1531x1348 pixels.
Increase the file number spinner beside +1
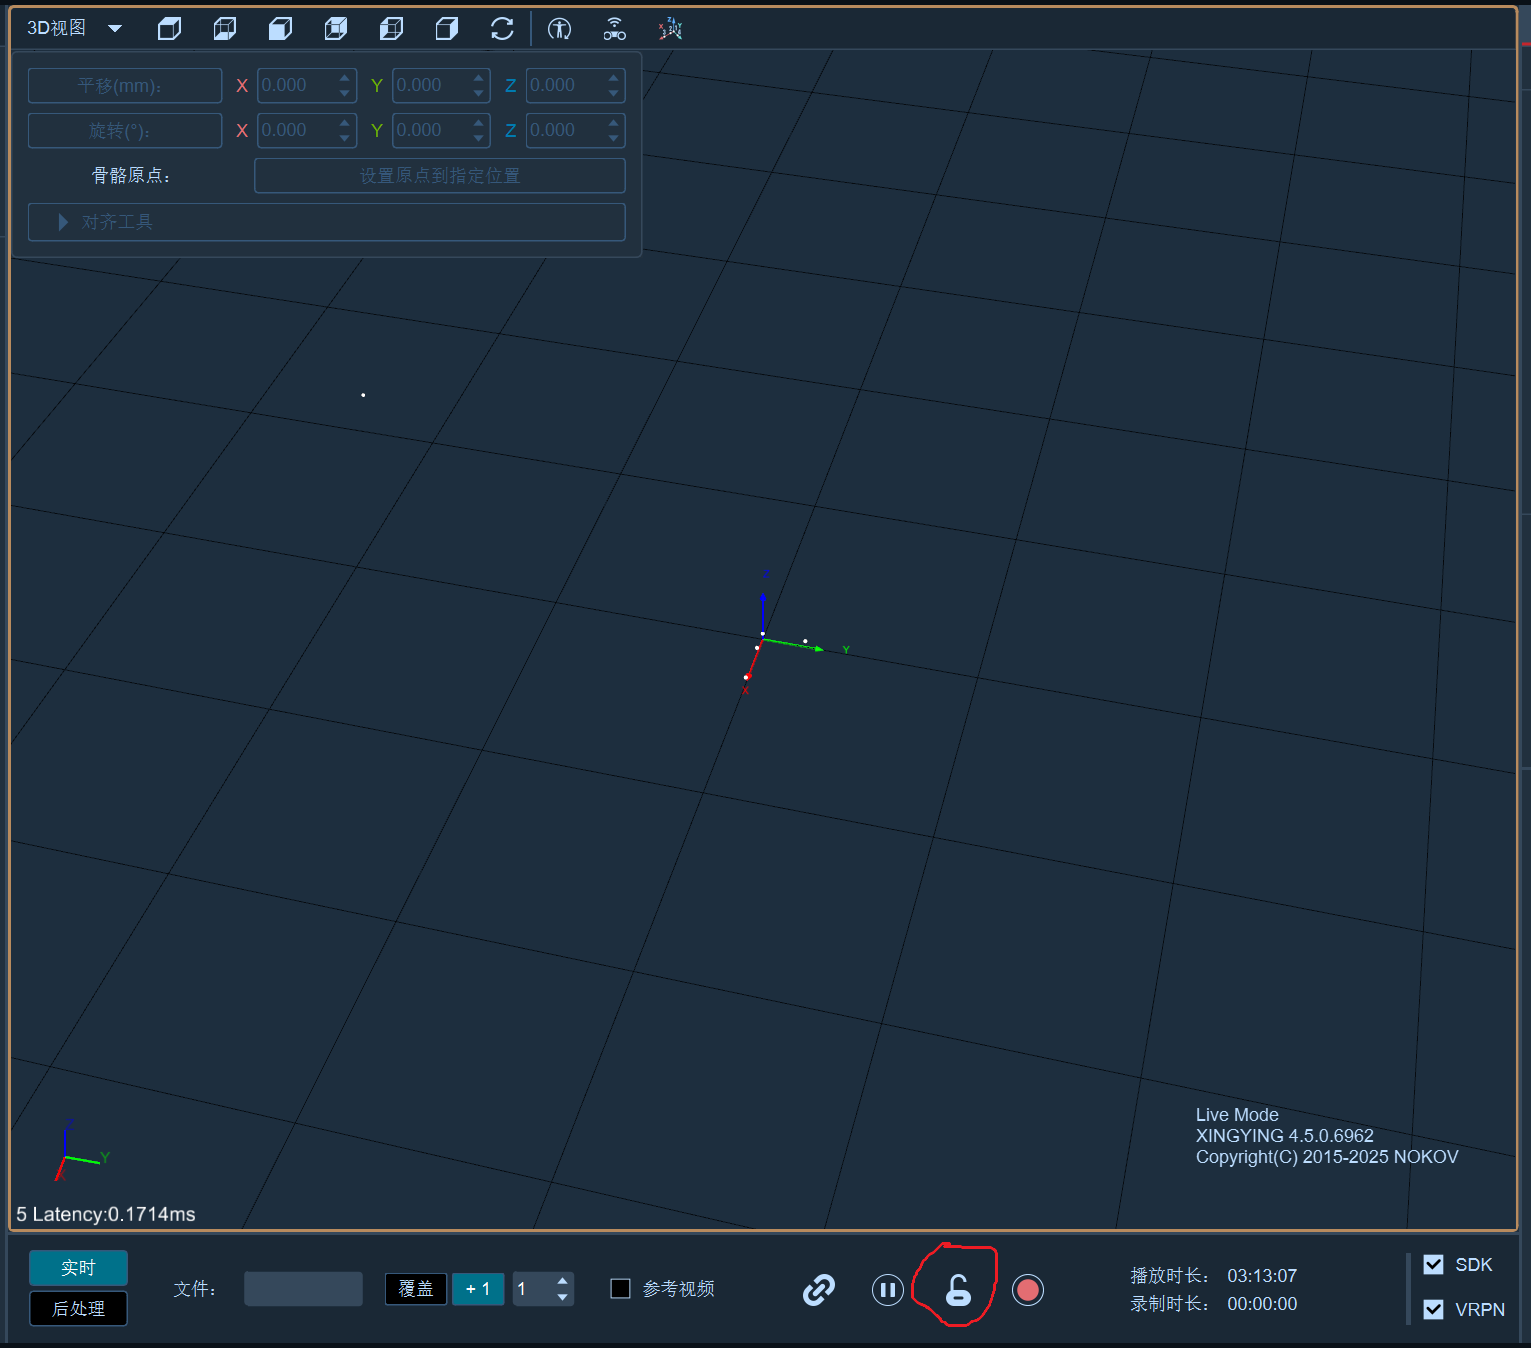coord(563,1281)
